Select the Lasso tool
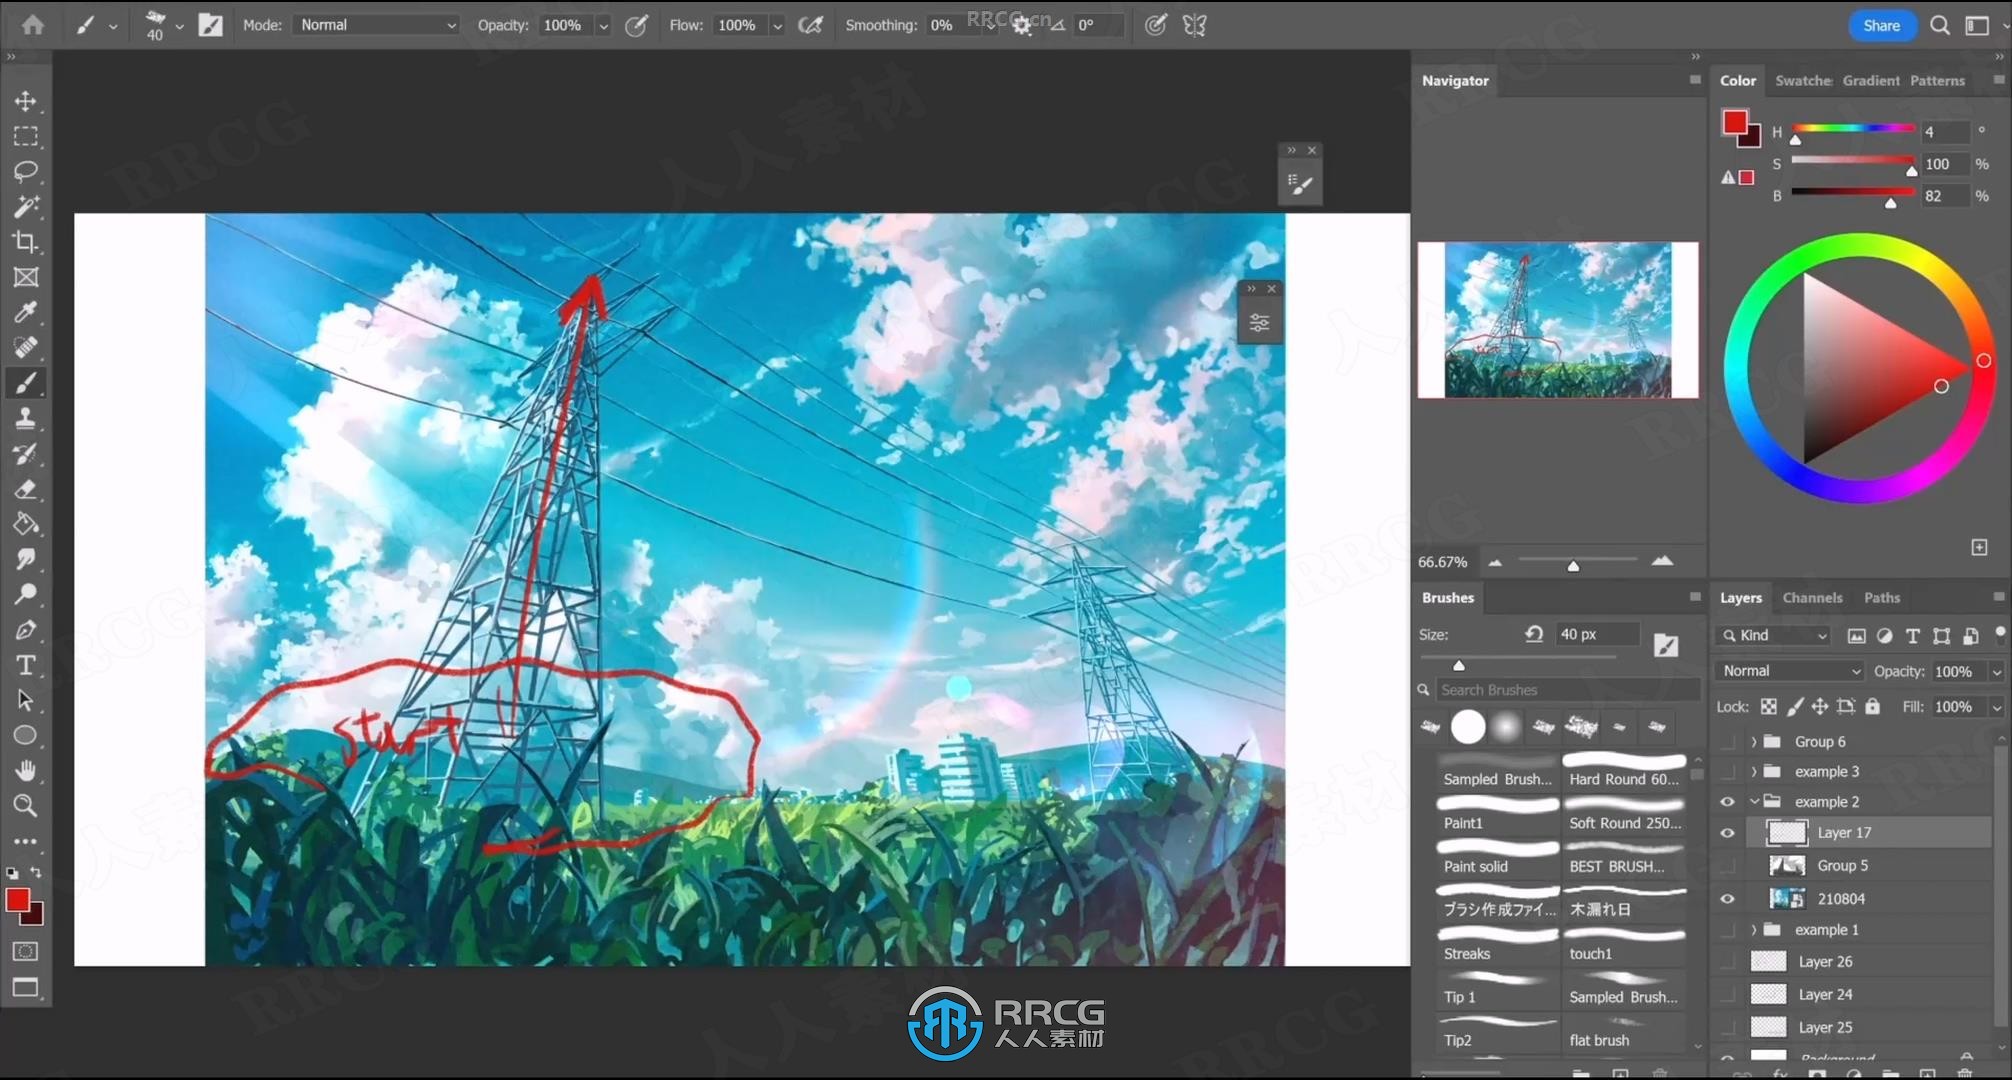The width and height of the screenshot is (2012, 1080). point(26,171)
